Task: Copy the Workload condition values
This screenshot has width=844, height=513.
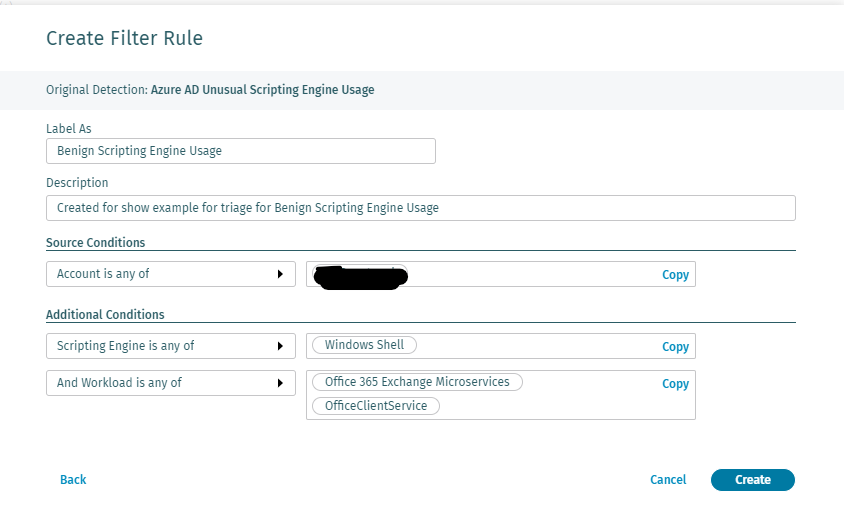Action: 675,384
